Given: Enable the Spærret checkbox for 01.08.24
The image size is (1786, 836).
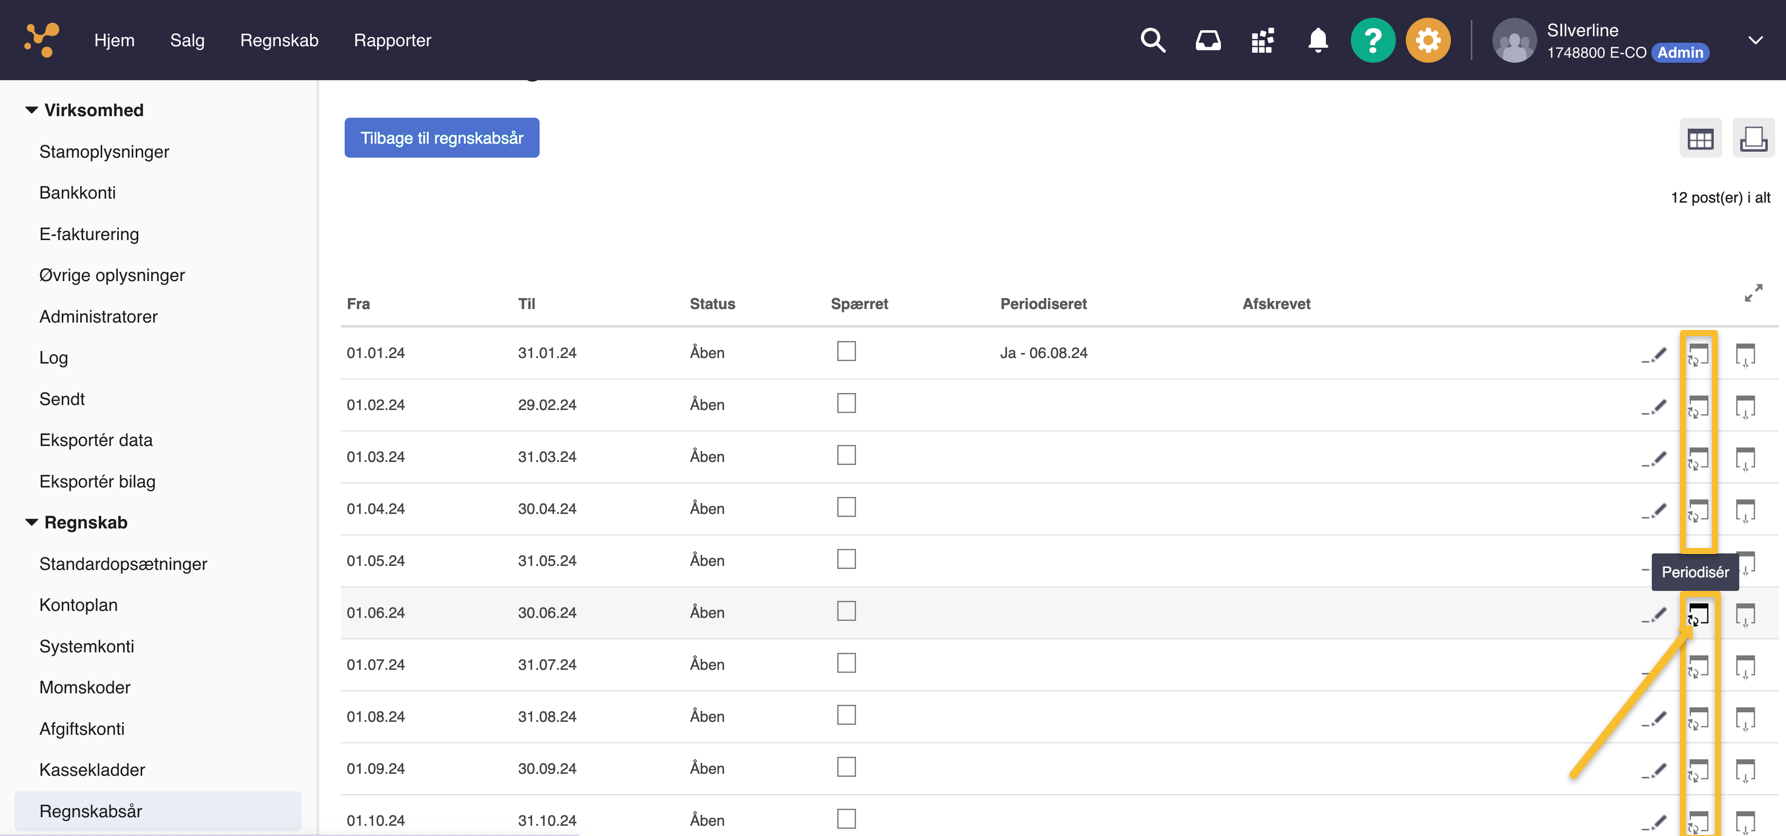Looking at the screenshot, I should [x=846, y=715].
